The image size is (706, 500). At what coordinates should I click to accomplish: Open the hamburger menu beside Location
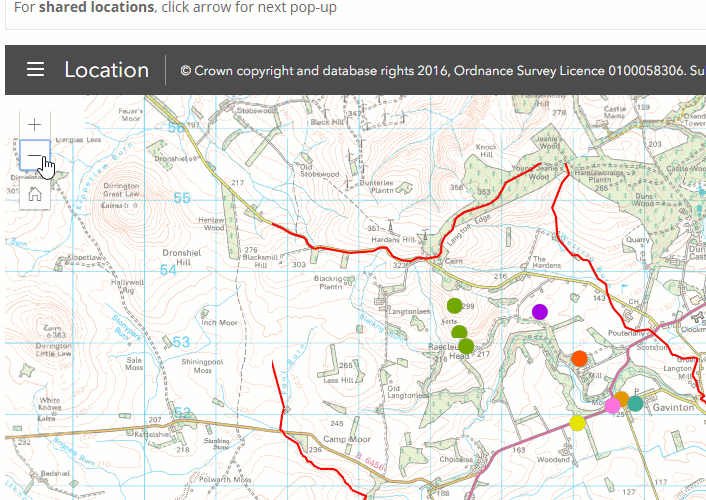tap(35, 69)
